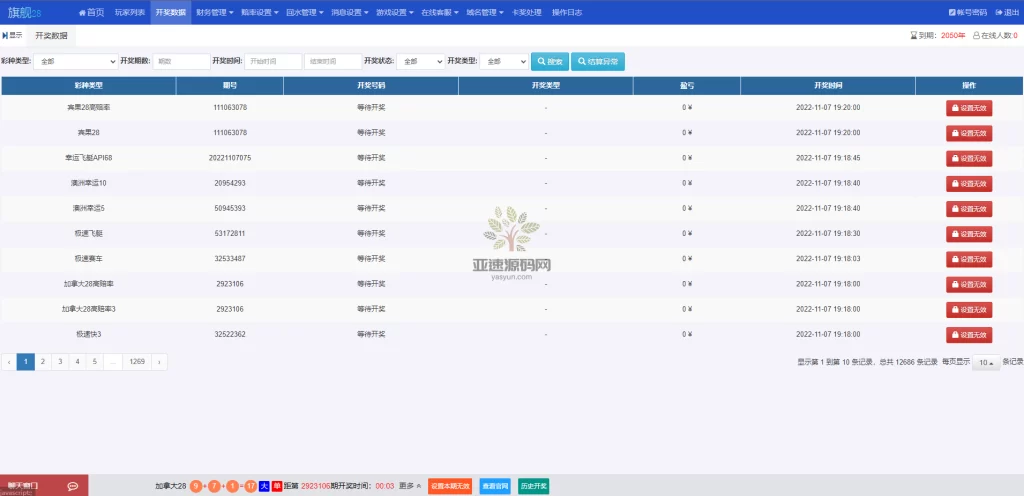Click the 设置本期无效 button

[x=450, y=486]
